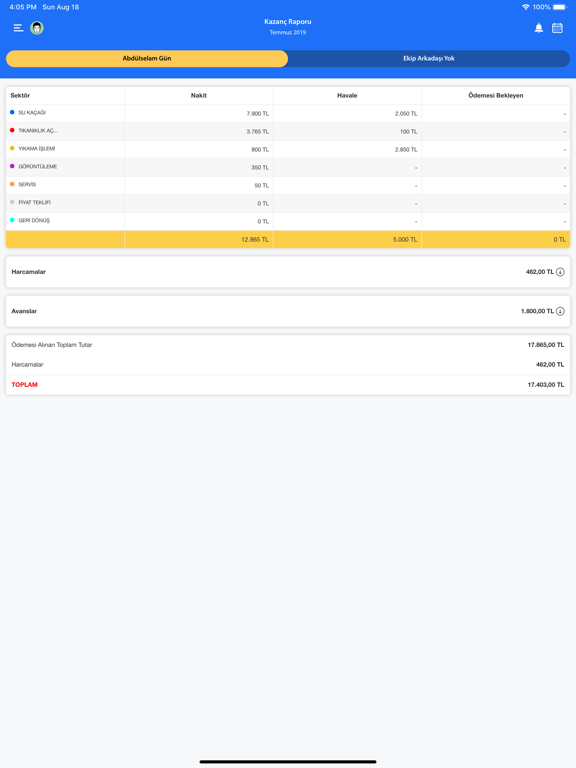The height and width of the screenshot is (768, 576).
Task: Click the Havale column header
Action: (x=347, y=96)
